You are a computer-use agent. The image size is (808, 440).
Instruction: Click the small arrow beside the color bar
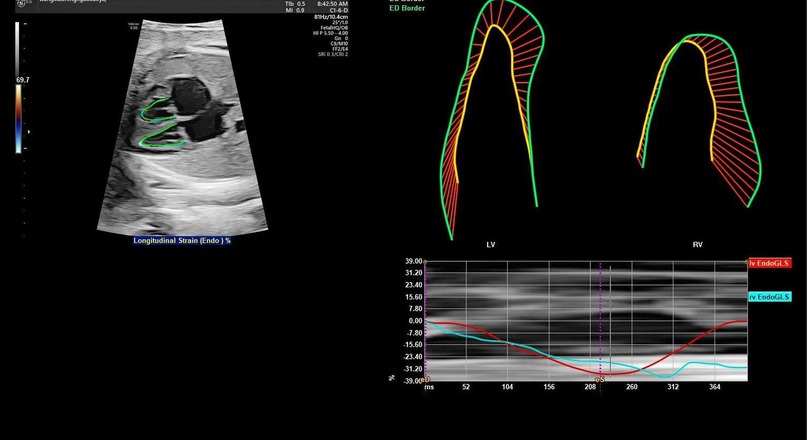[29, 132]
